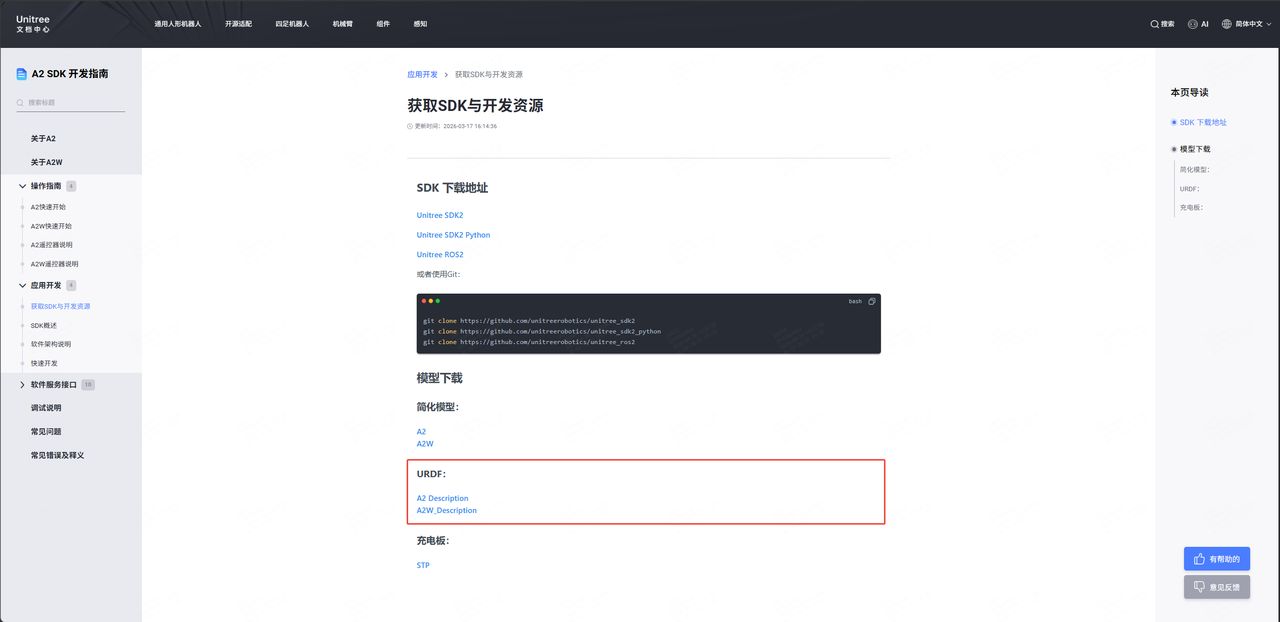Jump to 充电板 in 本页导读
This screenshot has height=622, width=1280.
point(1191,207)
